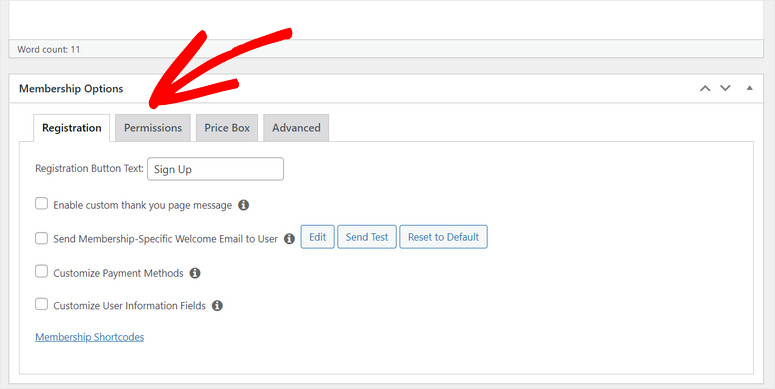
Task: Toggle Customize User Information Fields checkbox
Action: click(42, 304)
